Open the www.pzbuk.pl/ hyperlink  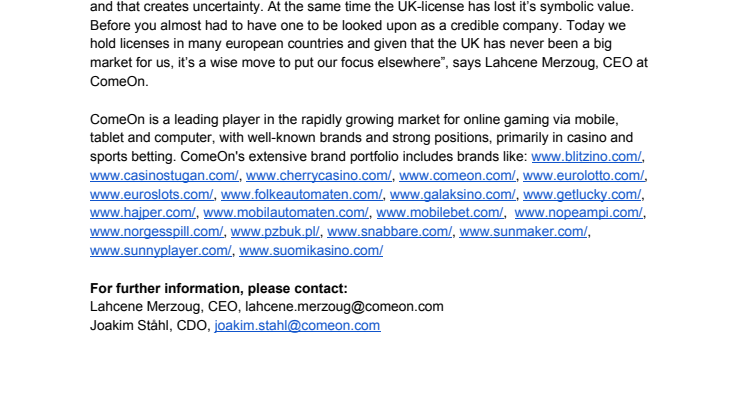(x=275, y=232)
